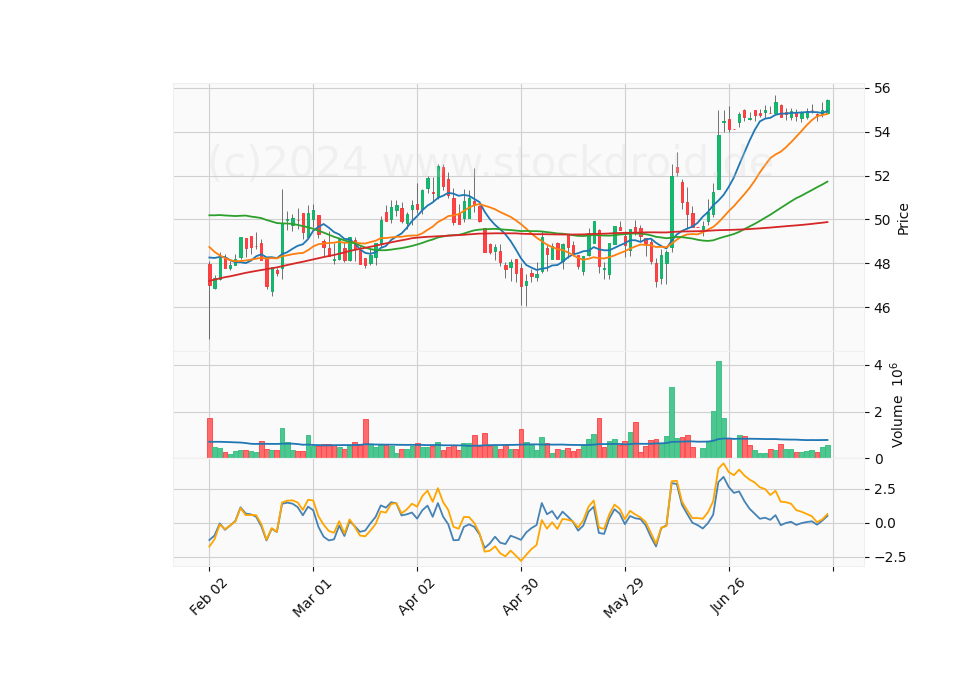
Task: Click the price axis value 48
Action: click(x=882, y=264)
